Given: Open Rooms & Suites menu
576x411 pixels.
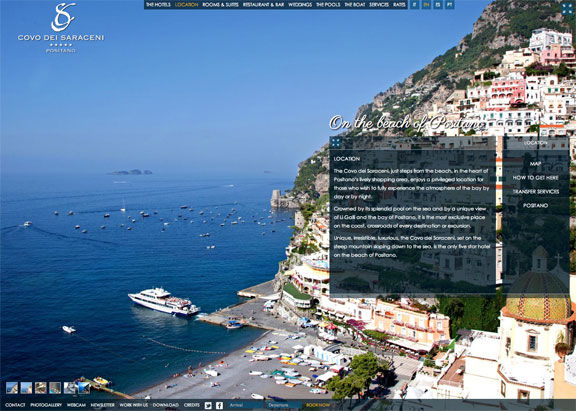Looking at the screenshot, I should tap(220, 5).
